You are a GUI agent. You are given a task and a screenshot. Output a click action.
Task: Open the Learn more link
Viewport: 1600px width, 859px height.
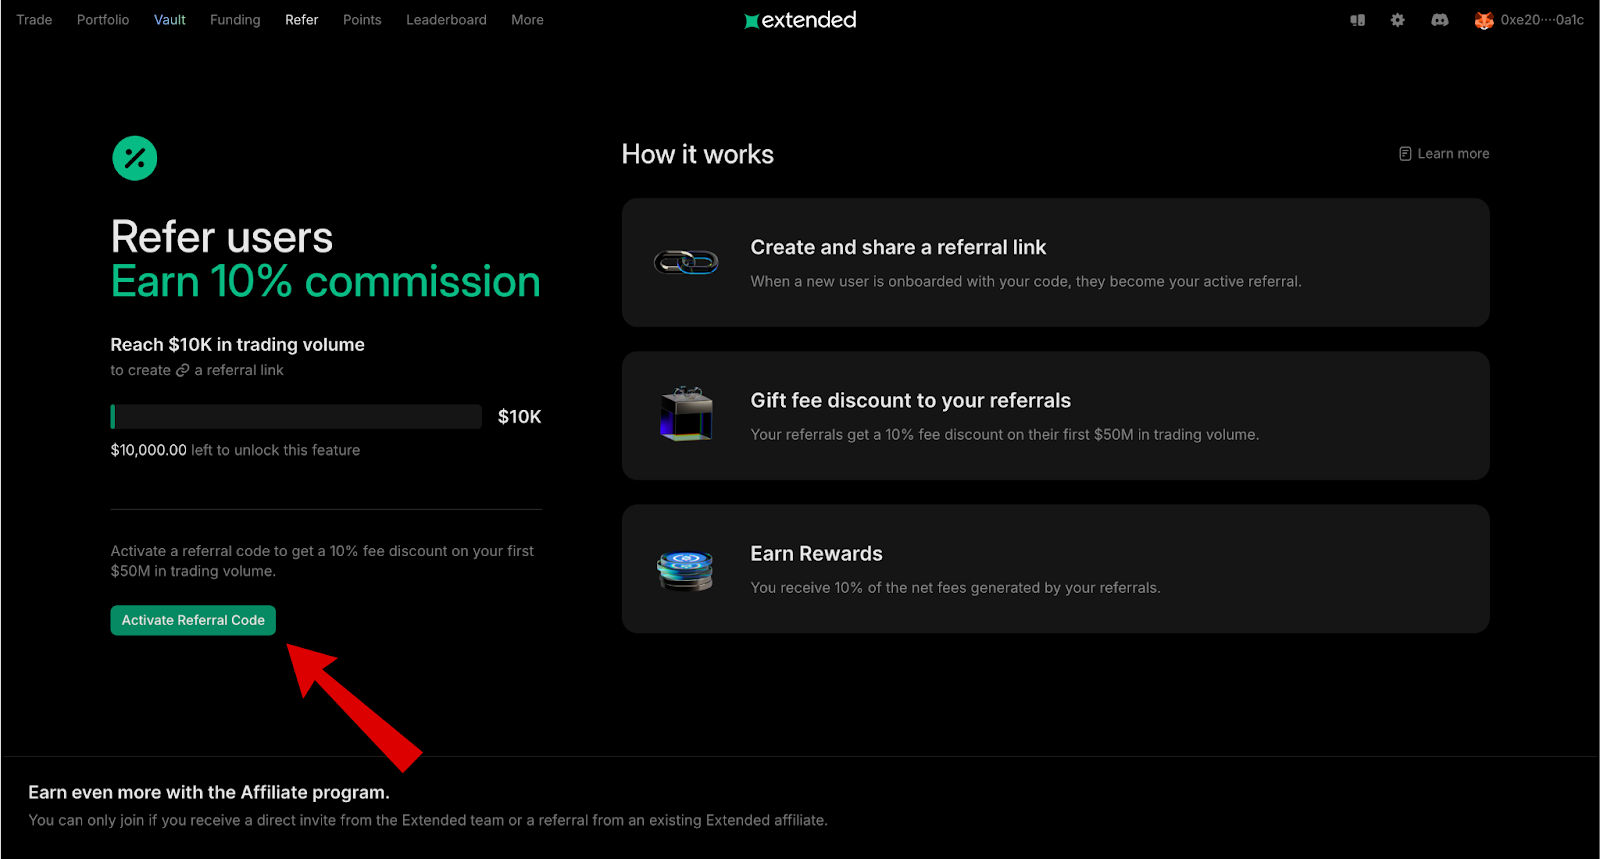pyautogui.click(x=1453, y=154)
